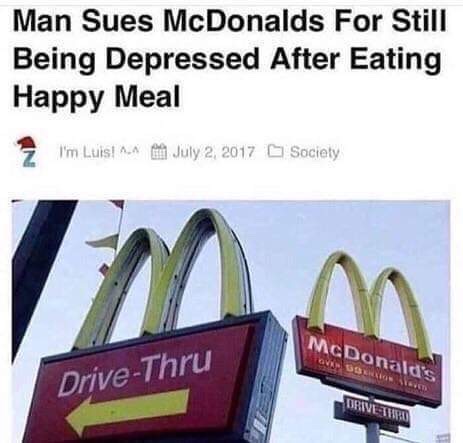Click the McDonald's lettering on the right sign
This screenshot has height=443, width=463.
point(371,359)
